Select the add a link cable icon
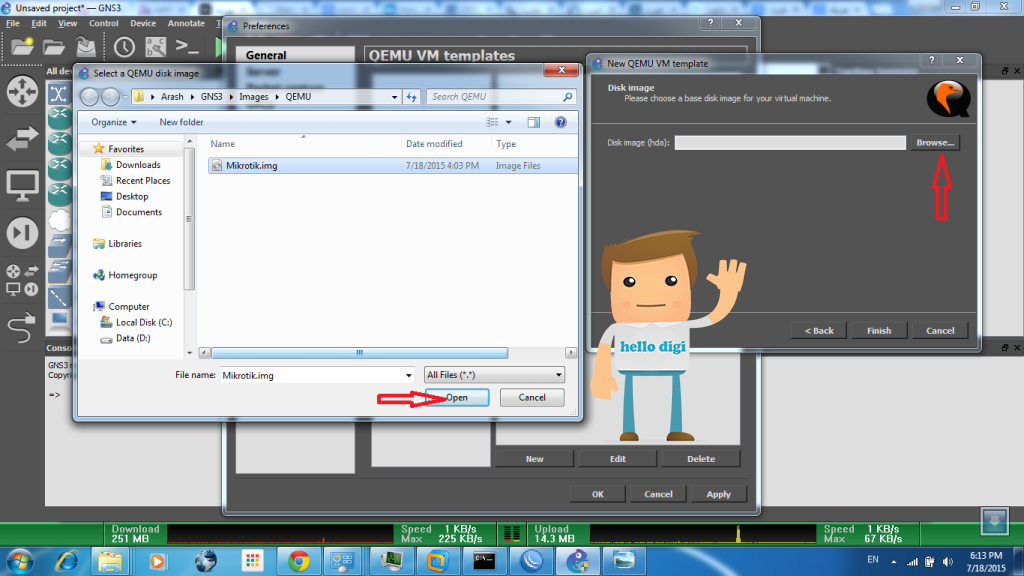Screen dimensions: 1024x576 click(22, 327)
